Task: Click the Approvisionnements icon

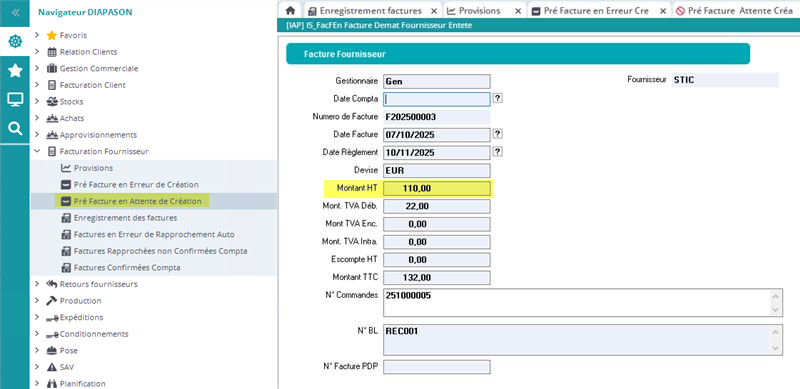Action: click(x=52, y=135)
